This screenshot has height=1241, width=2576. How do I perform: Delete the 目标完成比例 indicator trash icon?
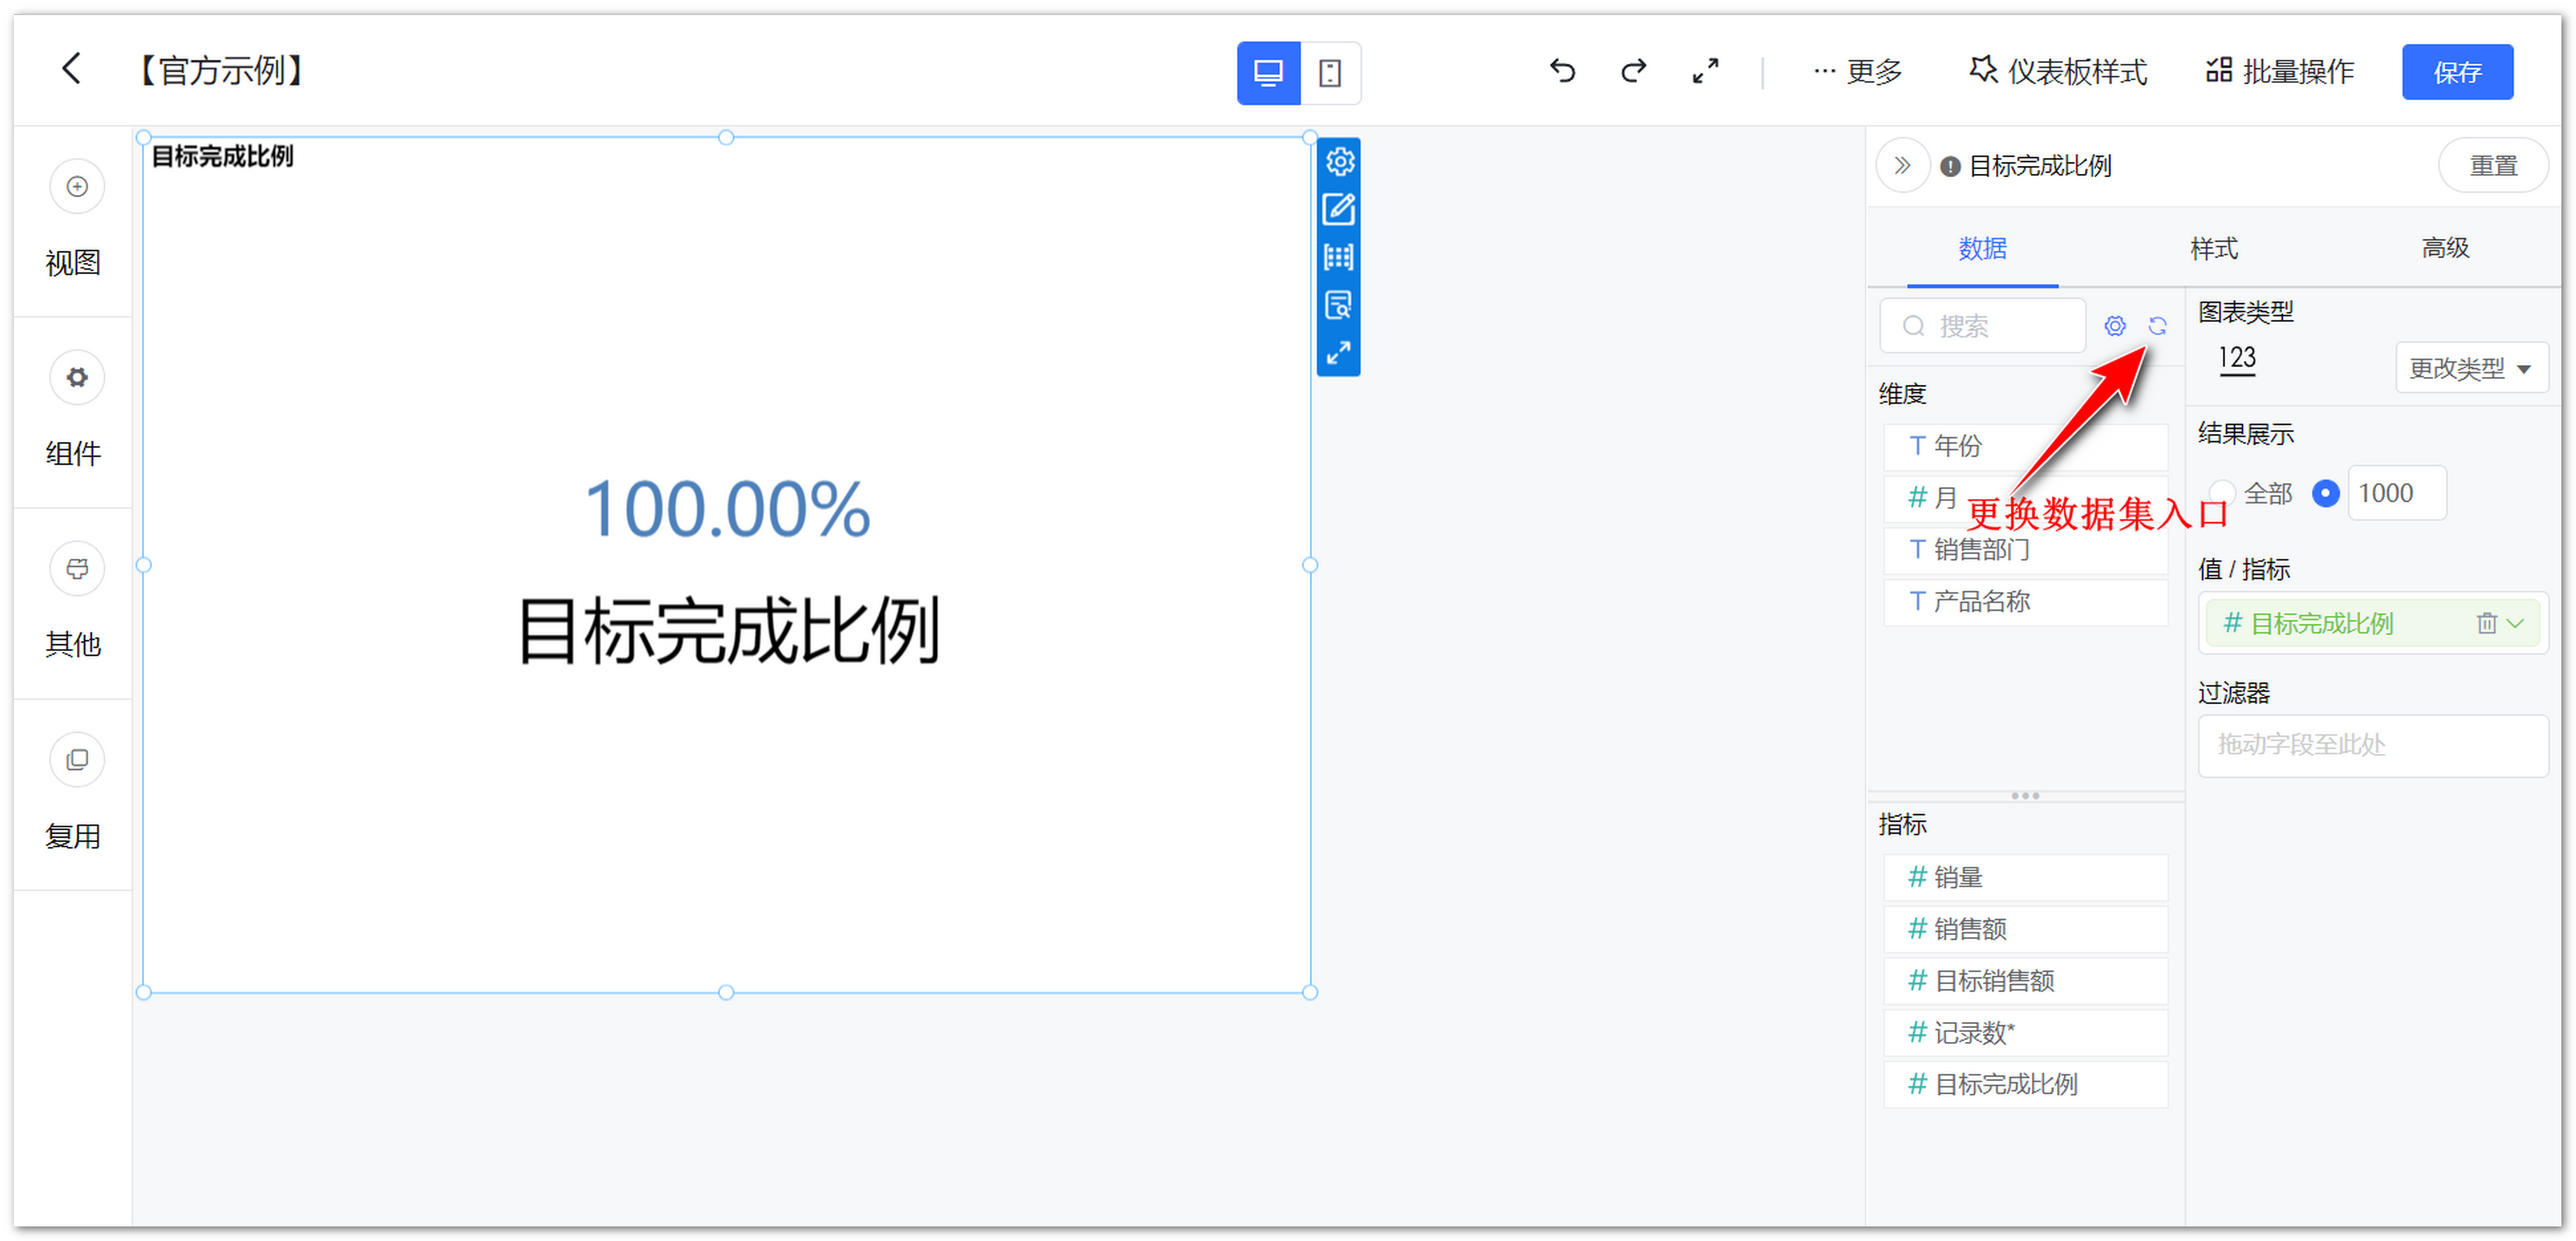[2486, 624]
